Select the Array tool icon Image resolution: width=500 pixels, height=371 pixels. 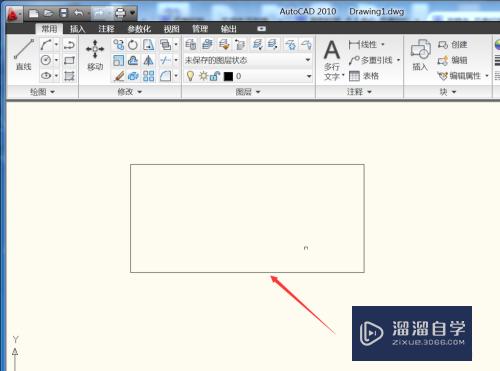point(148,76)
